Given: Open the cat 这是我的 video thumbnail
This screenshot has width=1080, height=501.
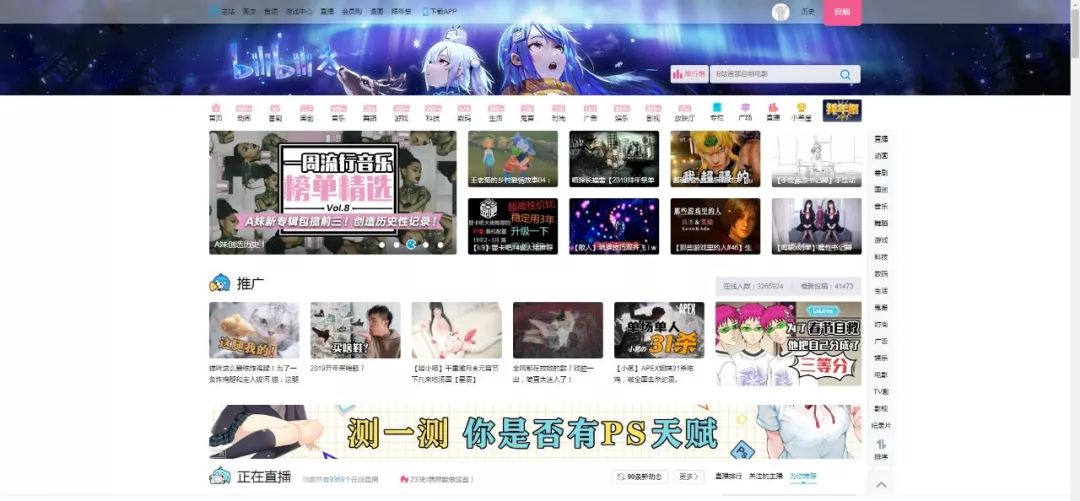Looking at the screenshot, I should (254, 330).
